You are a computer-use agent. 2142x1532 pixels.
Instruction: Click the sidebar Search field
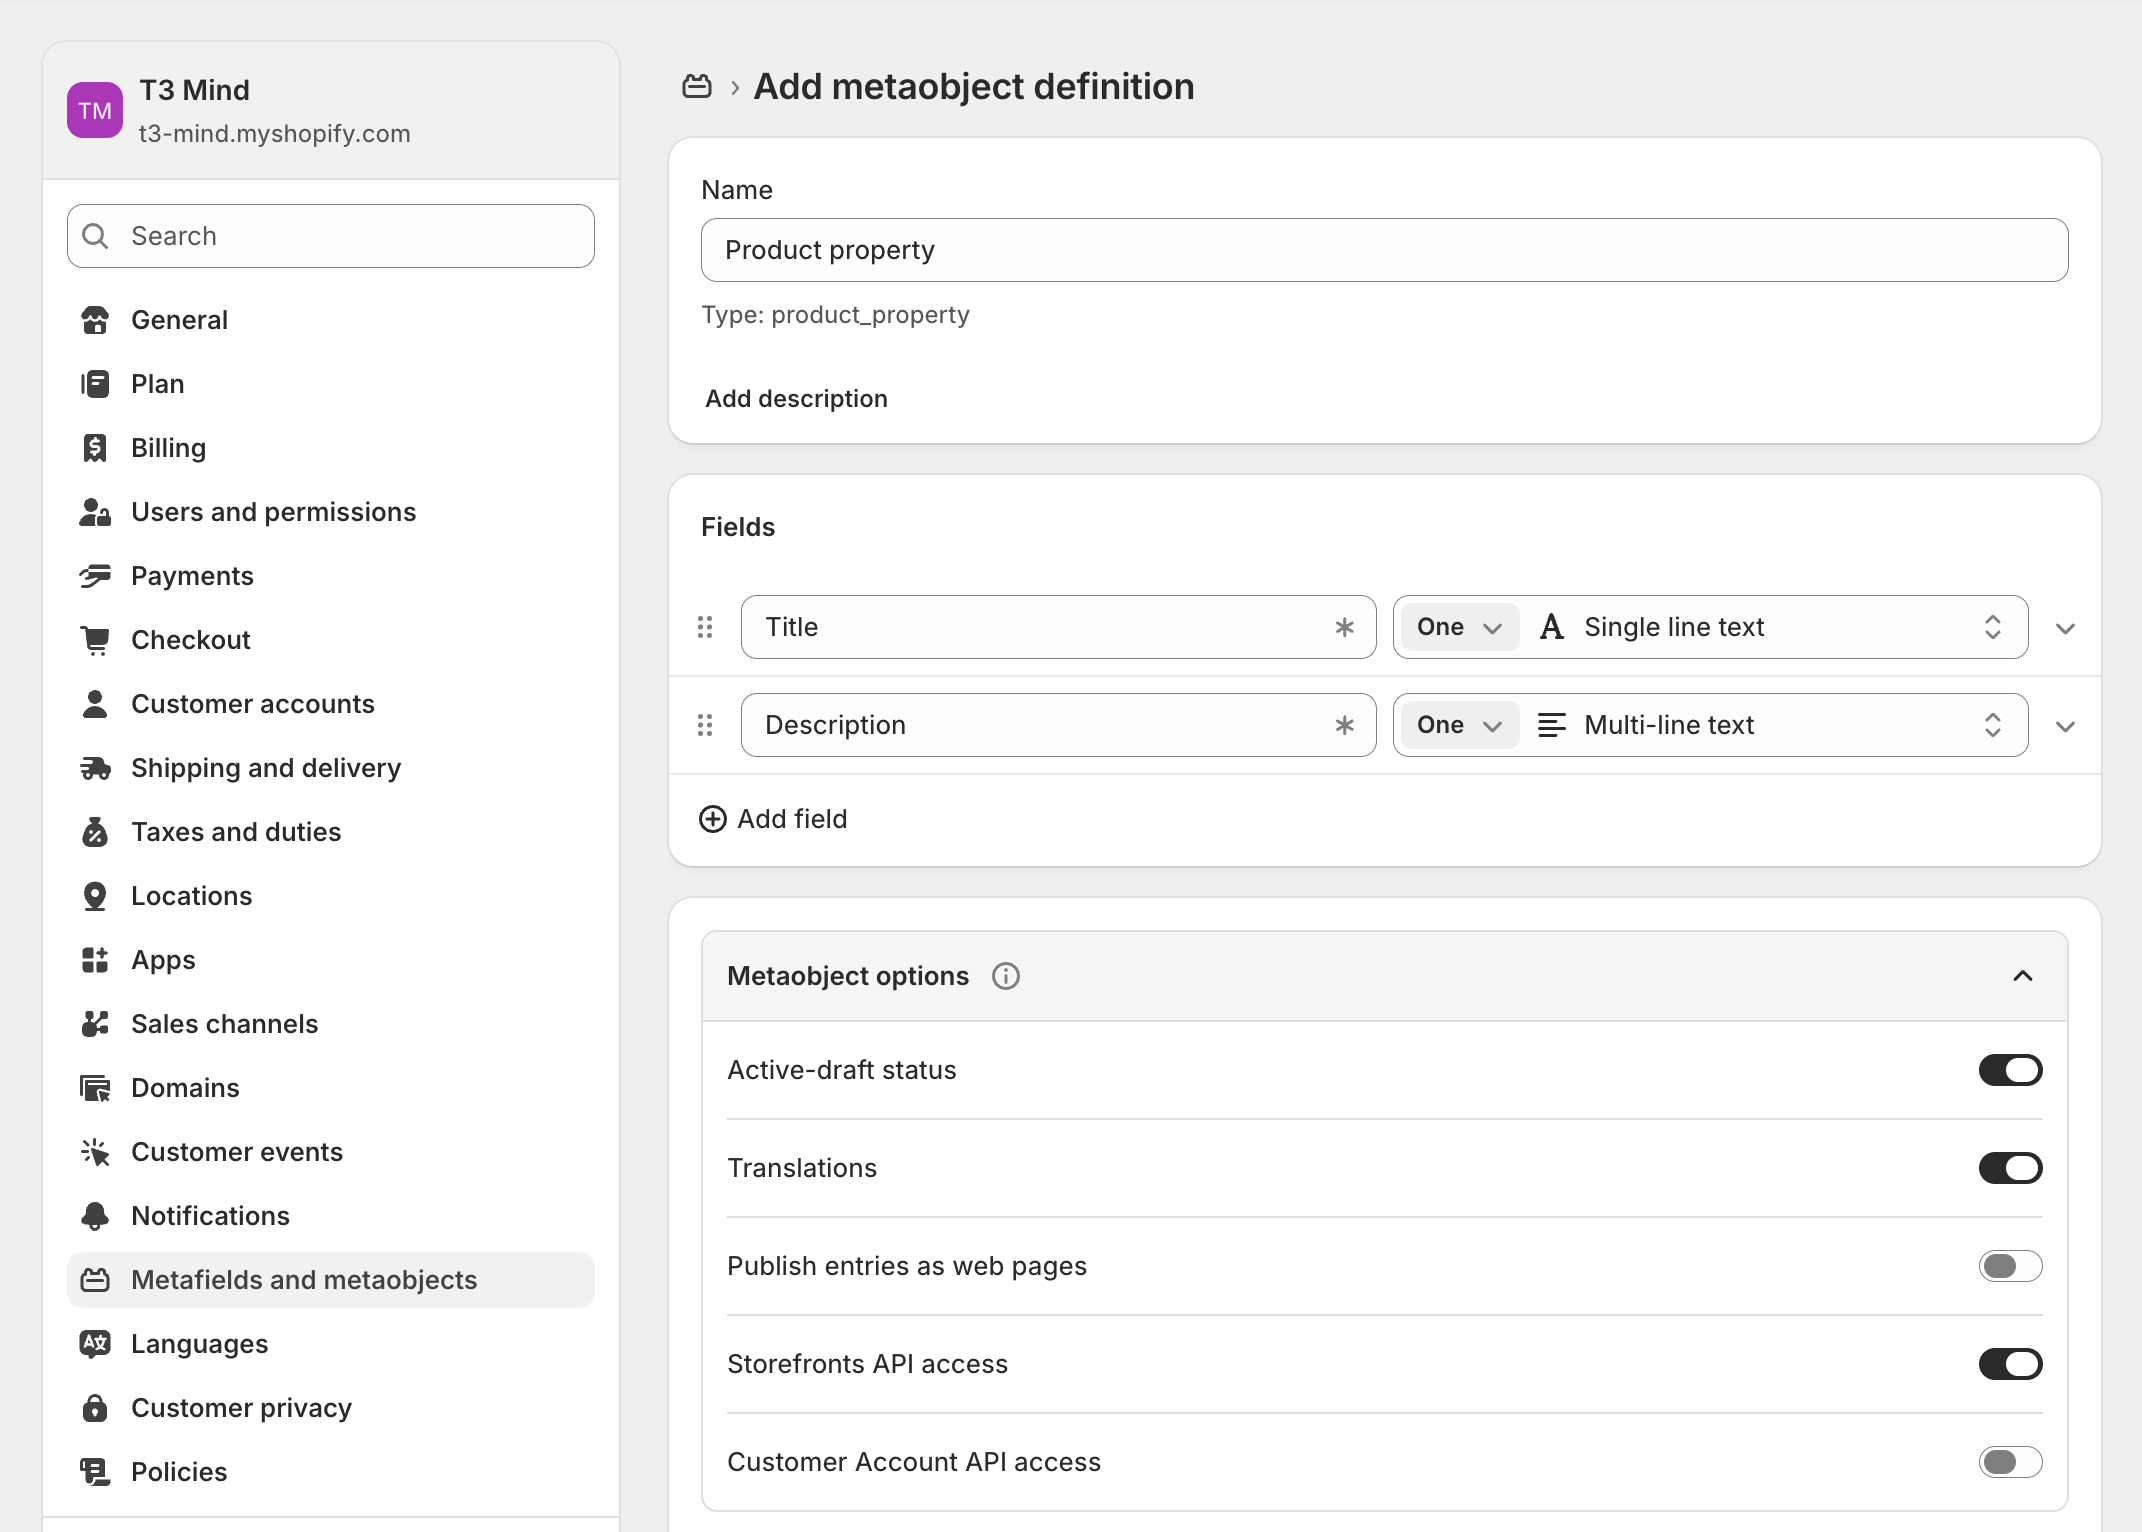click(331, 236)
